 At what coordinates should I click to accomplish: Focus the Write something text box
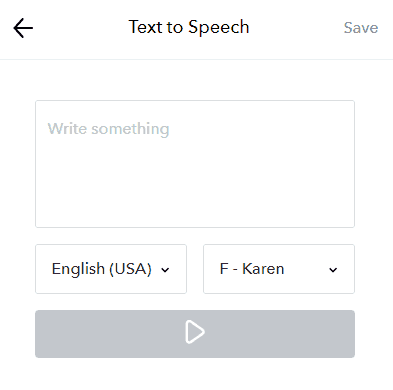click(195, 164)
